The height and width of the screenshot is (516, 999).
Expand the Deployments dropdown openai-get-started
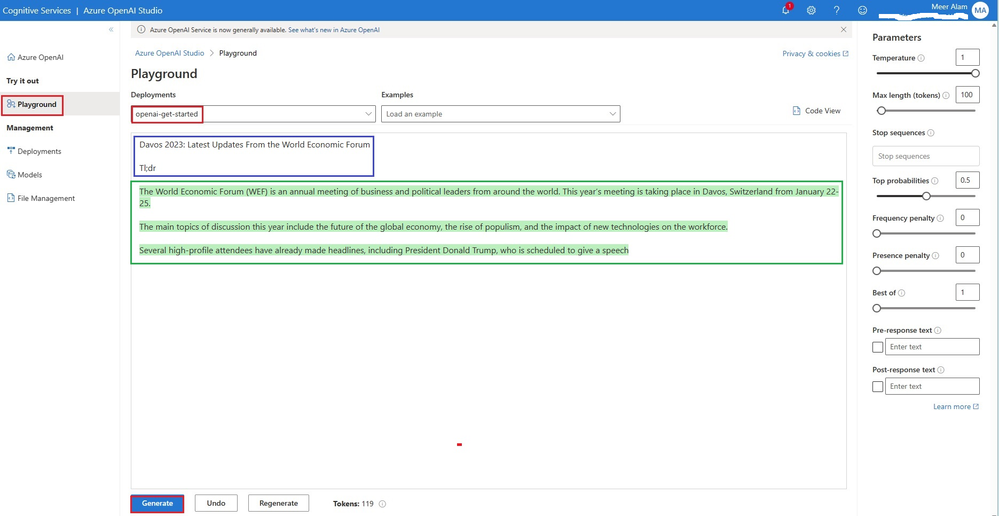click(253, 114)
